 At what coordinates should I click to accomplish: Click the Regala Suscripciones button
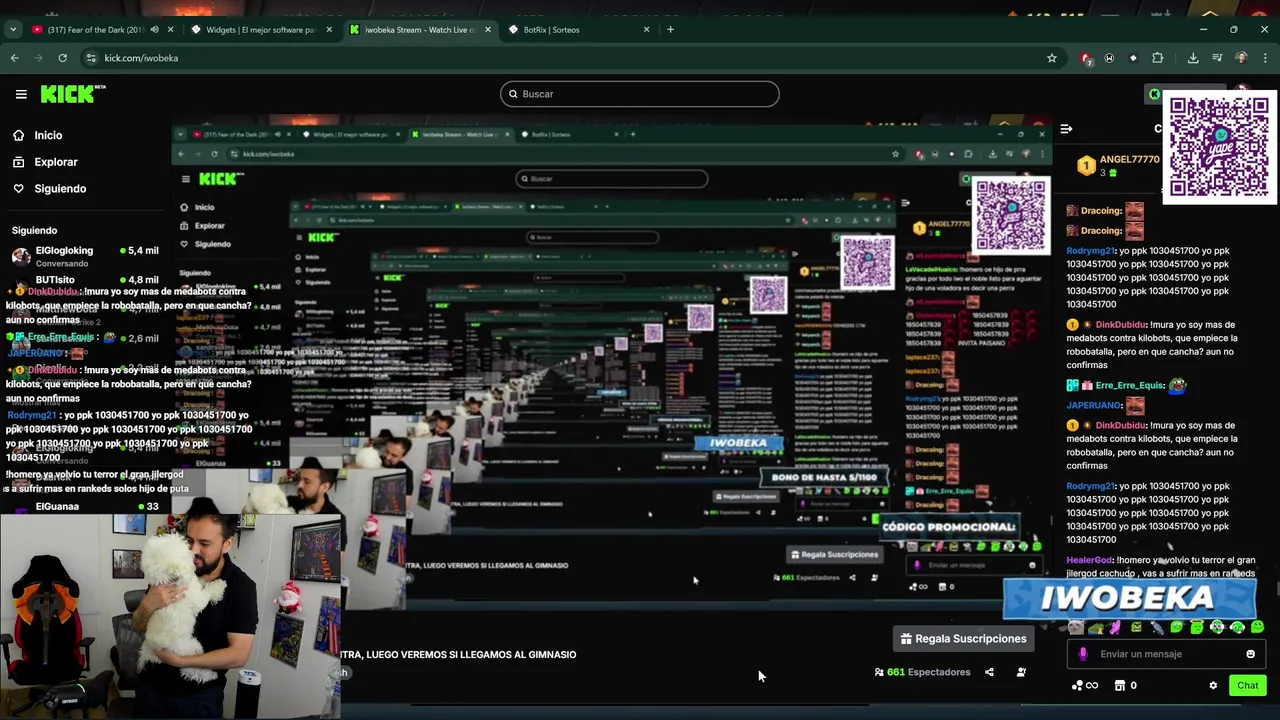point(963,638)
